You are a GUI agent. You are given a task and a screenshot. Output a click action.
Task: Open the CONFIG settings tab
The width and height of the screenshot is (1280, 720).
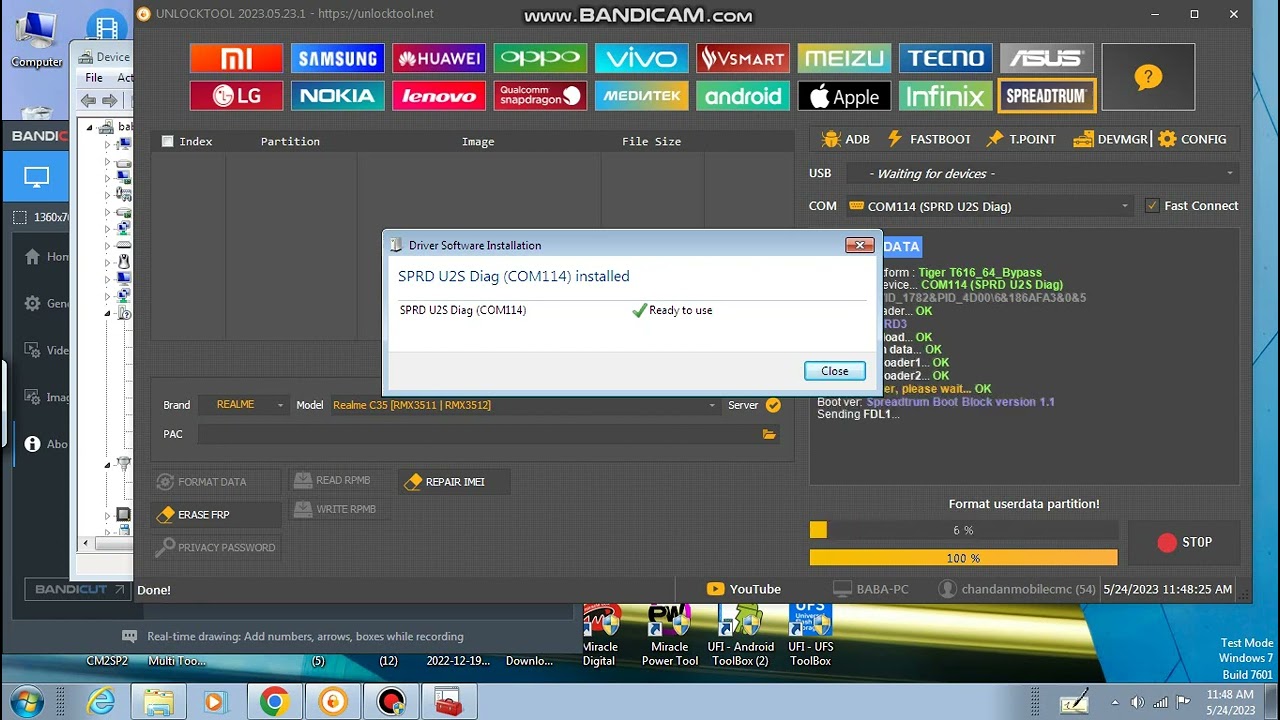[1192, 139]
